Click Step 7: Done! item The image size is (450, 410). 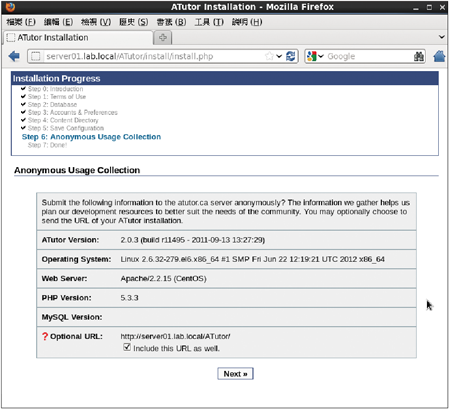pyautogui.click(x=47, y=145)
